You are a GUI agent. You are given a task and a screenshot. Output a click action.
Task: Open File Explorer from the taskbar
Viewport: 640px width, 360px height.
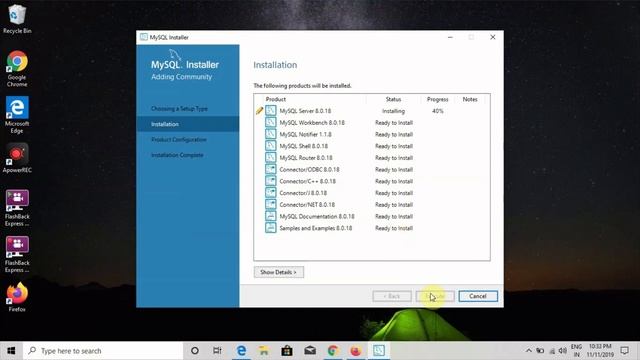264,351
